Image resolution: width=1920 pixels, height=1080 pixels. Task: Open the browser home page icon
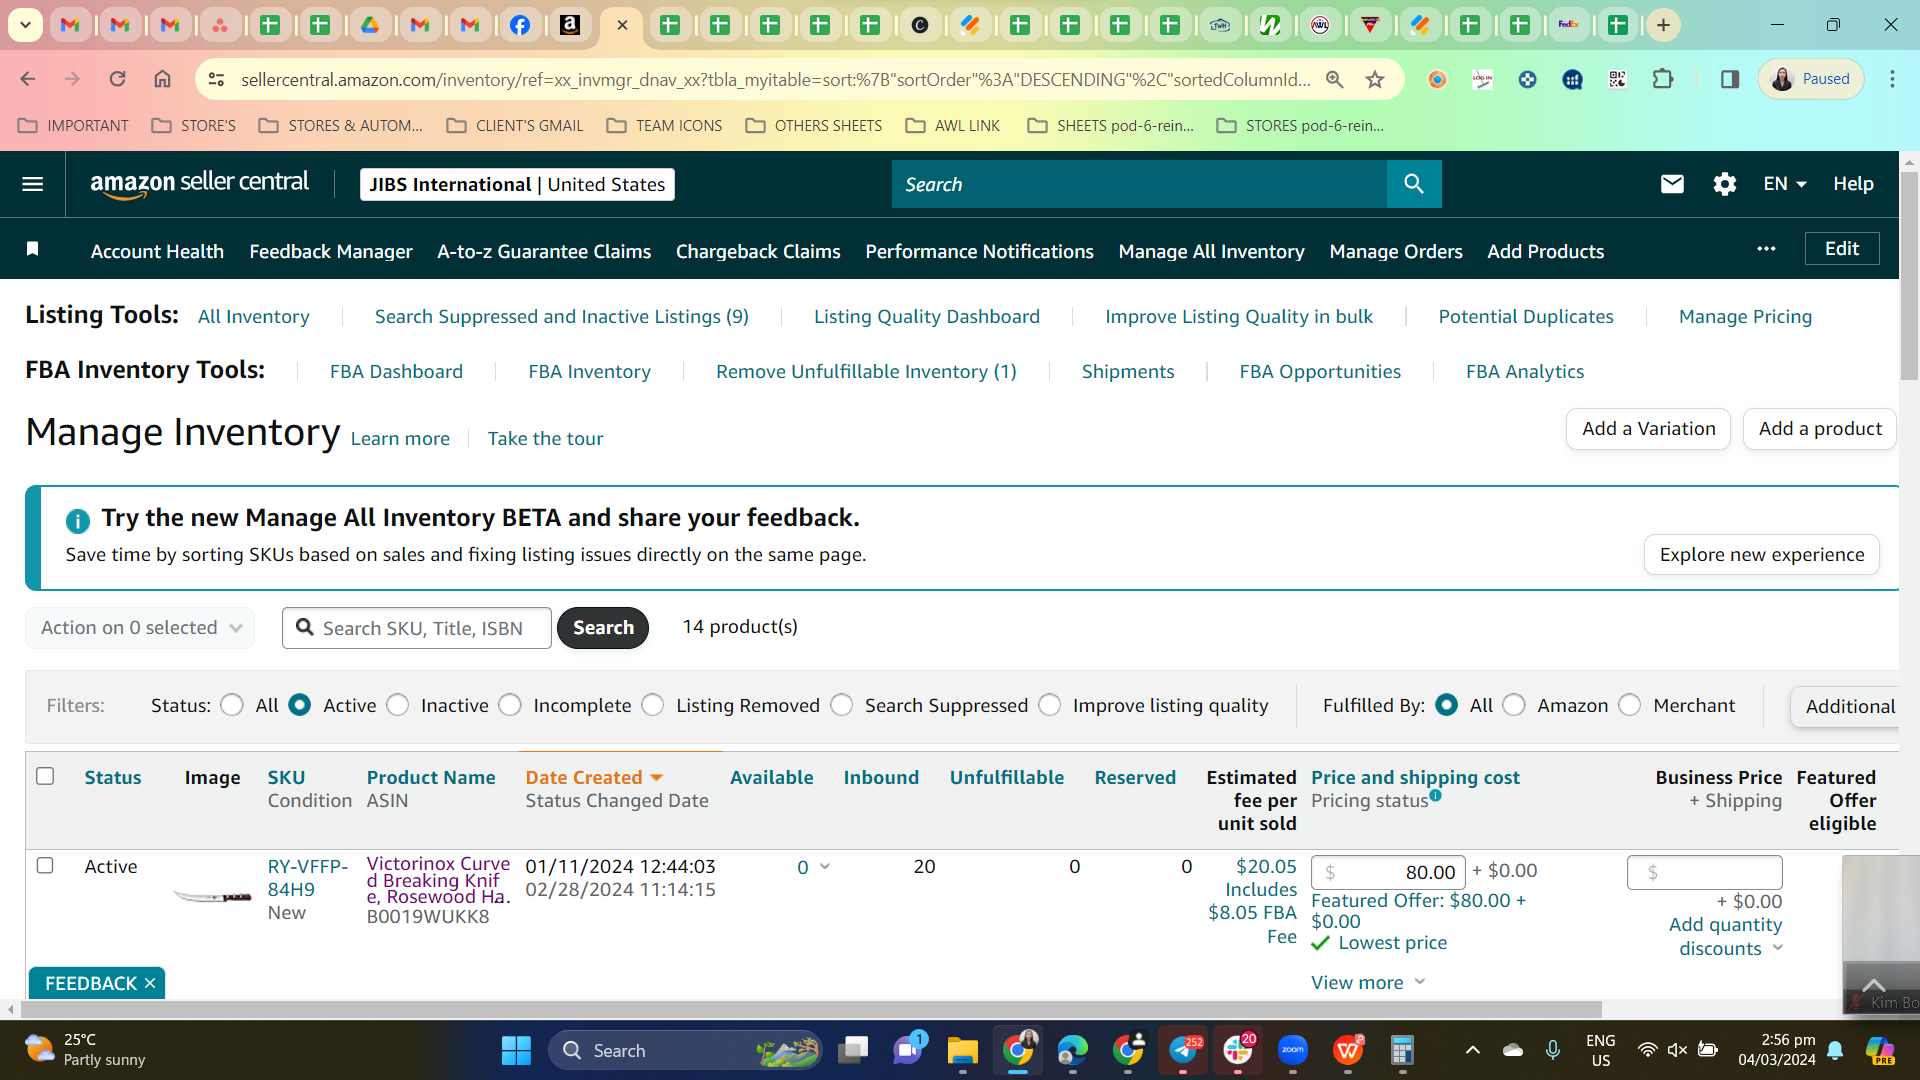coord(162,79)
